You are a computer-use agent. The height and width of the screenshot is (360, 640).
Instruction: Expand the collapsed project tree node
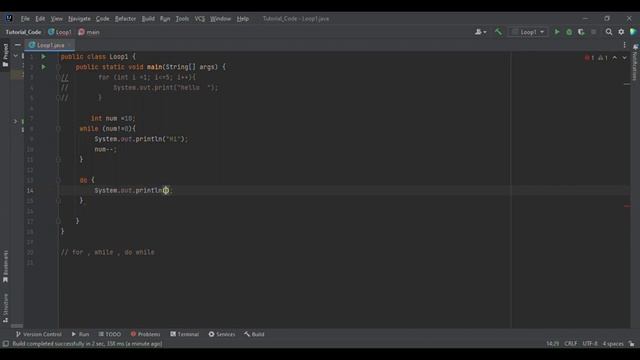16,121
